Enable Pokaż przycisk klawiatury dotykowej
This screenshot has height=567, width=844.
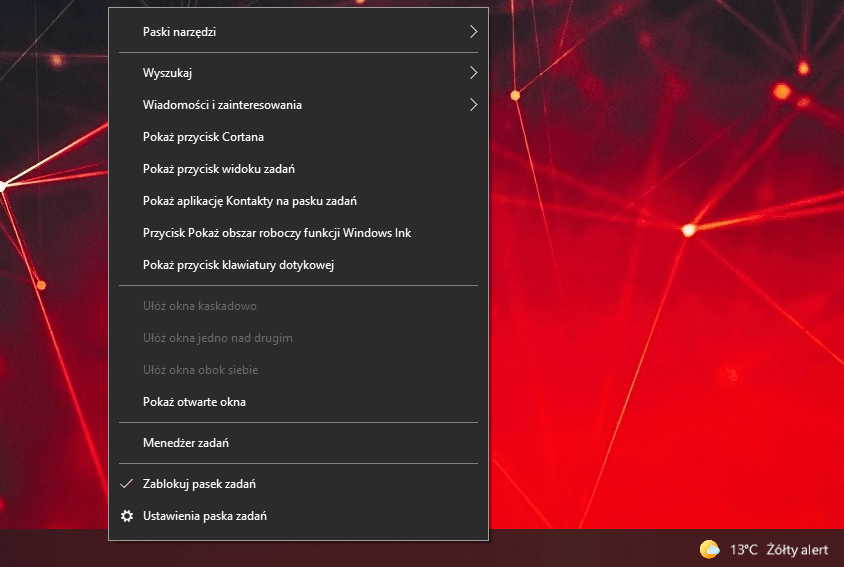[x=298, y=265]
